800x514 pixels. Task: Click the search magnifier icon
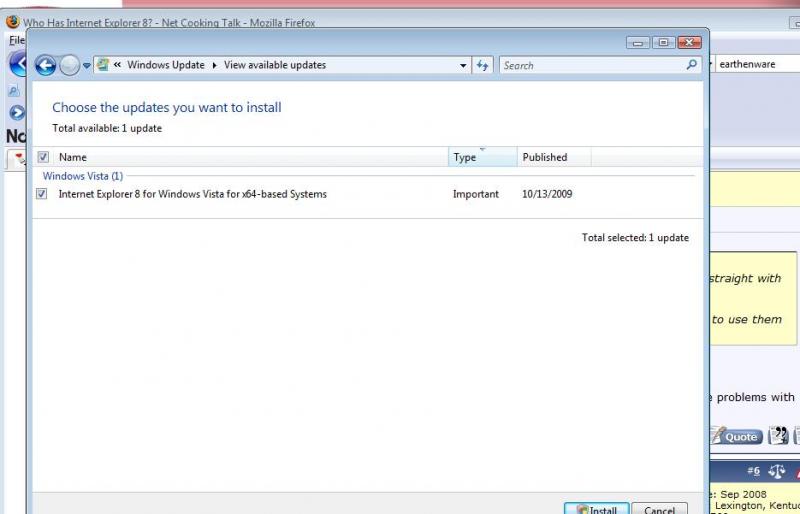pos(691,65)
